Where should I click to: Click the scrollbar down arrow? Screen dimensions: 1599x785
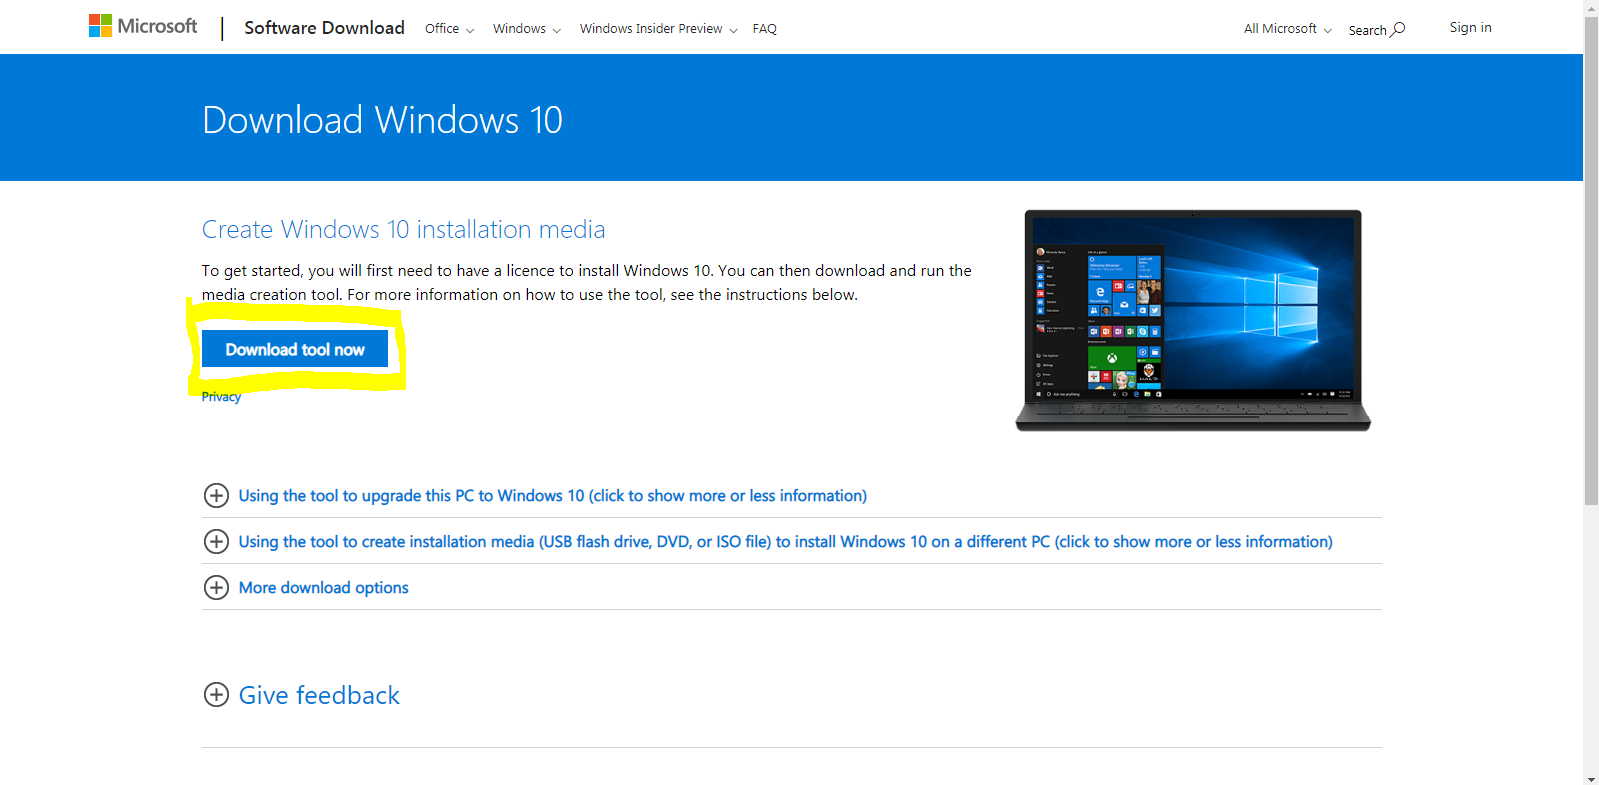(x=1591, y=778)
